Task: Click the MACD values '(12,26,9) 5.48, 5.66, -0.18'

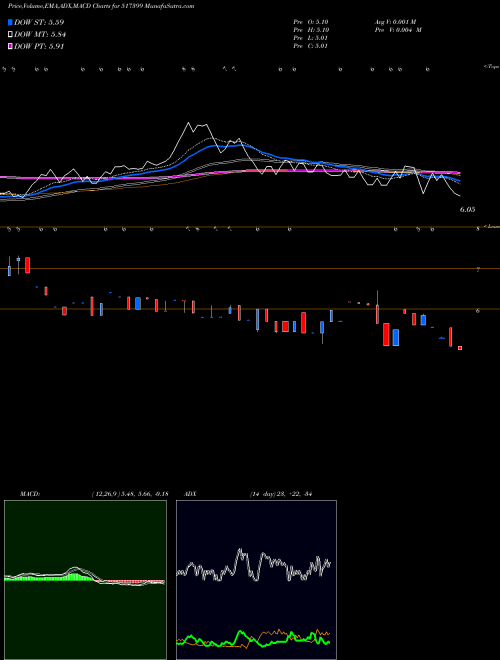Action: [x=130, y=494]
